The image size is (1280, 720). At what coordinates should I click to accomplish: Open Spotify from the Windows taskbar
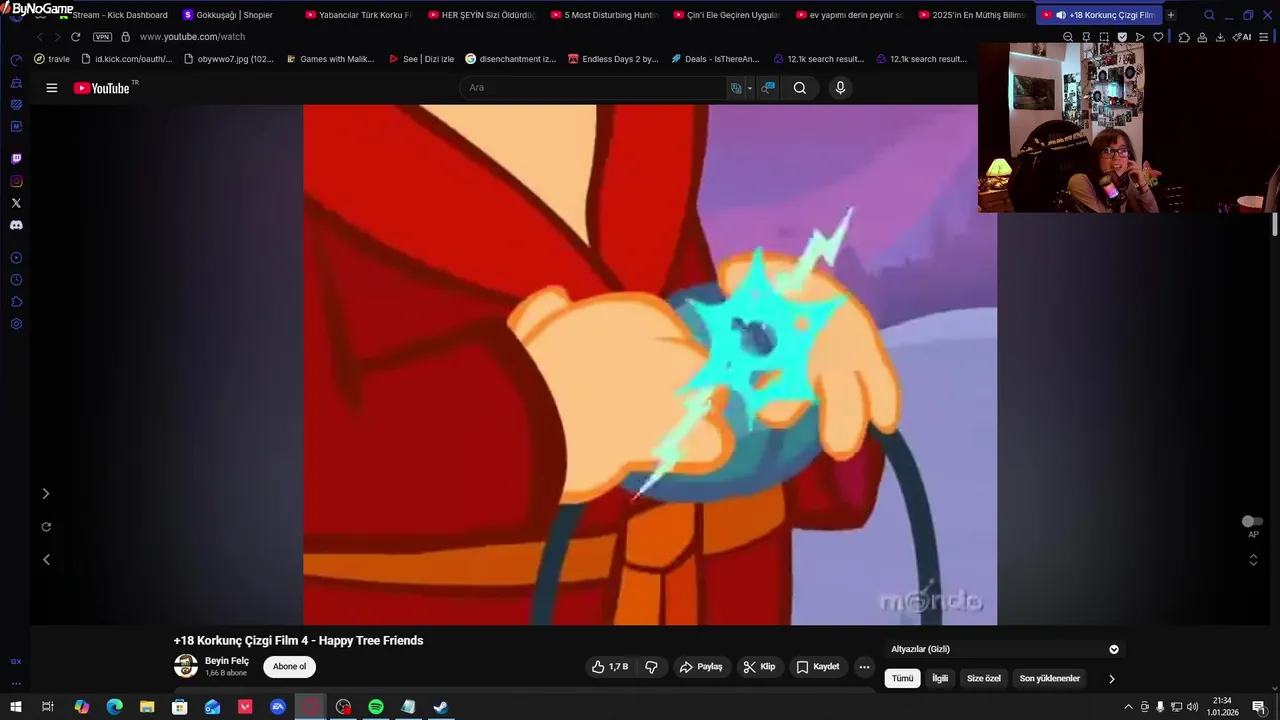point(376,707)
